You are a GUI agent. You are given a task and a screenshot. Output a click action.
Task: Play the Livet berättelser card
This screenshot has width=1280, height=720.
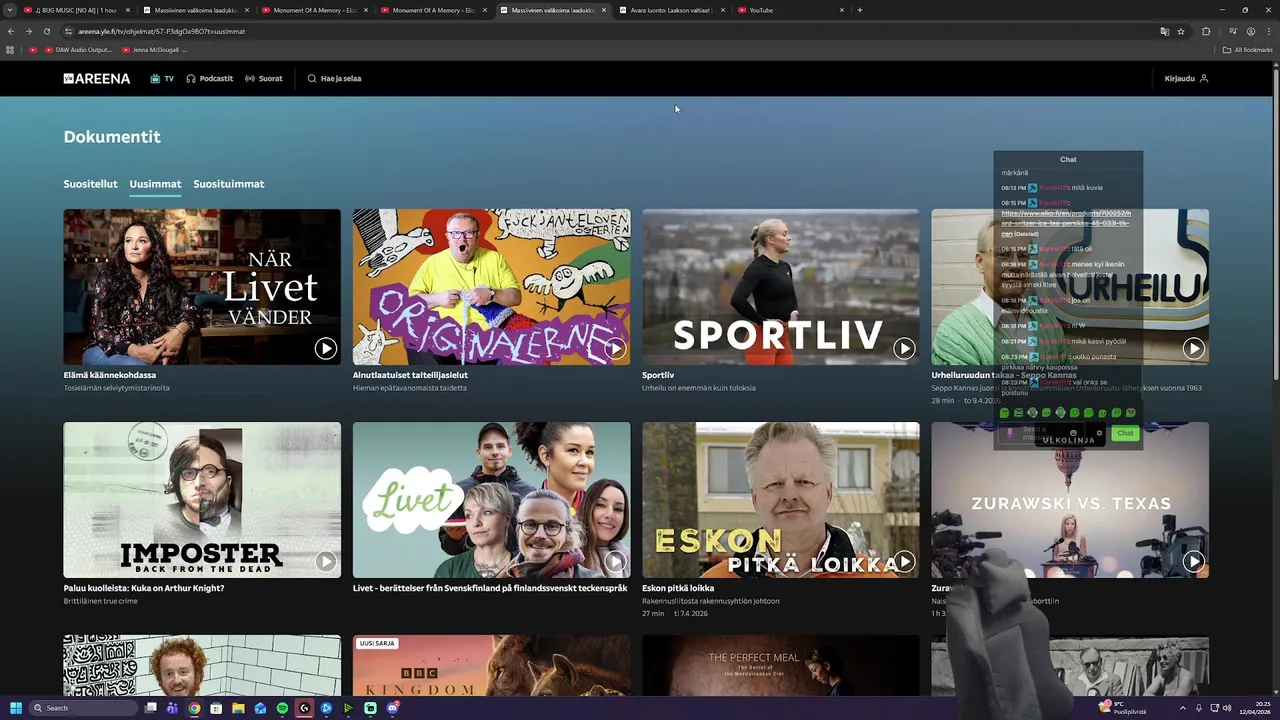615,561
